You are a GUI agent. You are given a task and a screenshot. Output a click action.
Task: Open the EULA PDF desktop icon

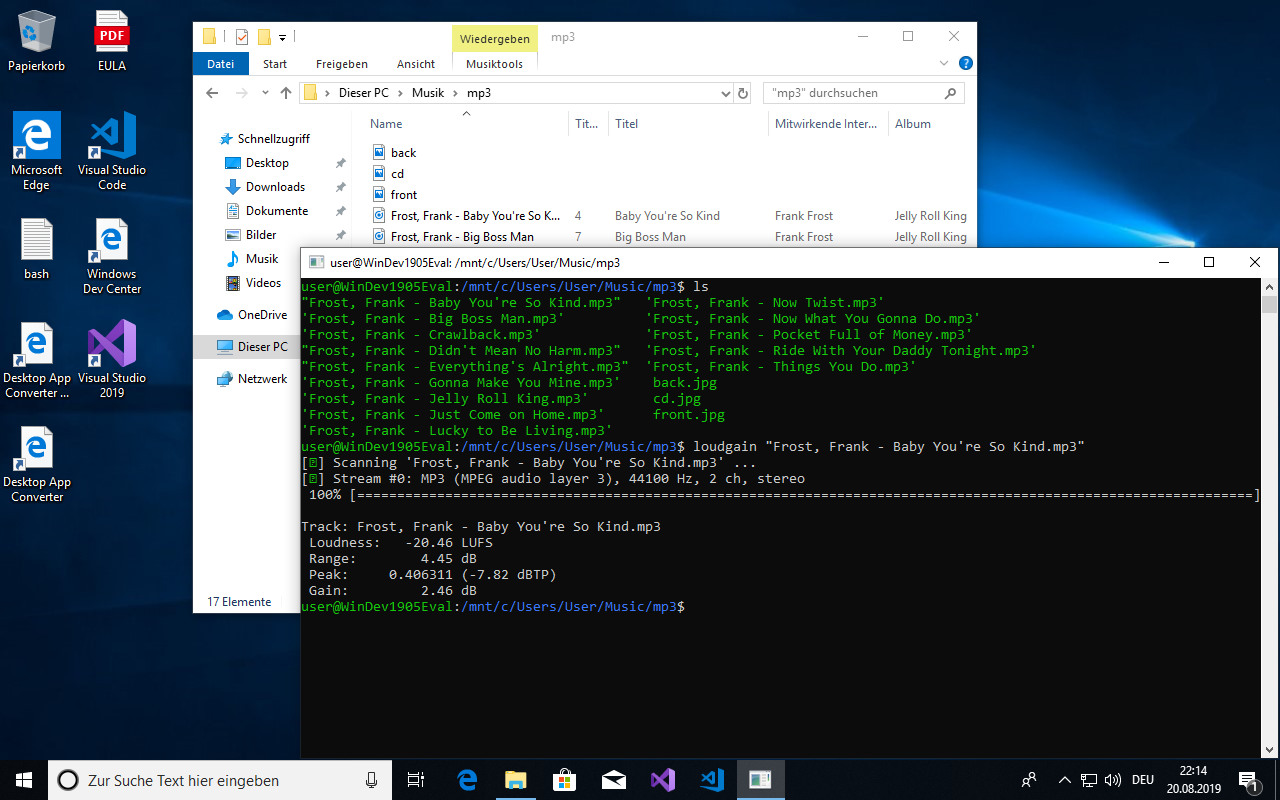tap(112, 40)
